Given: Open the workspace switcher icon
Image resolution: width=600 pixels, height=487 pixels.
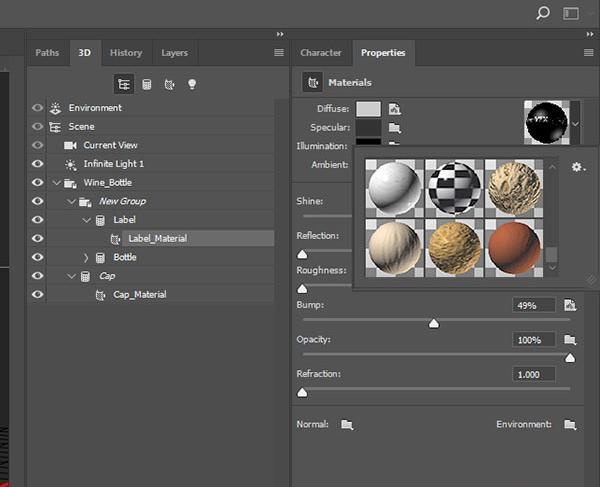Looking at the screenshot, I should [571, 13].
